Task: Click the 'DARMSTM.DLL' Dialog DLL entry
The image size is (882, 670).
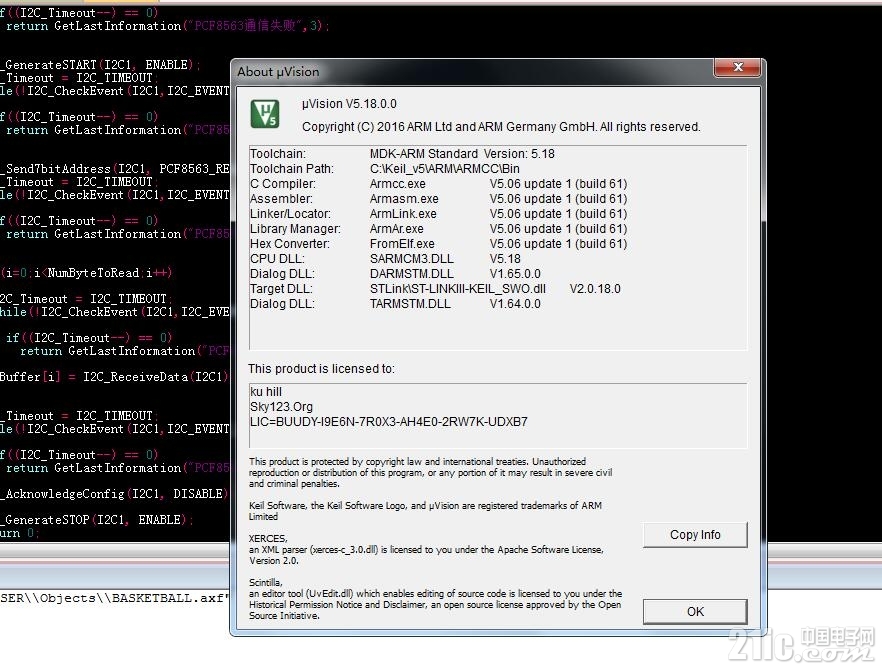Action: point(411,274)
